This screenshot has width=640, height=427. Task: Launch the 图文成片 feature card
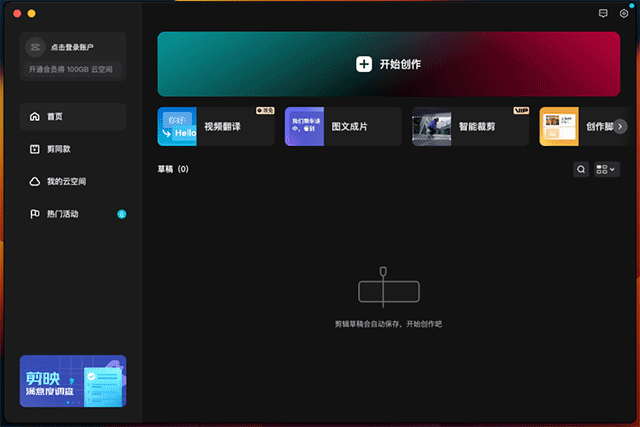(x=343, y=127)
